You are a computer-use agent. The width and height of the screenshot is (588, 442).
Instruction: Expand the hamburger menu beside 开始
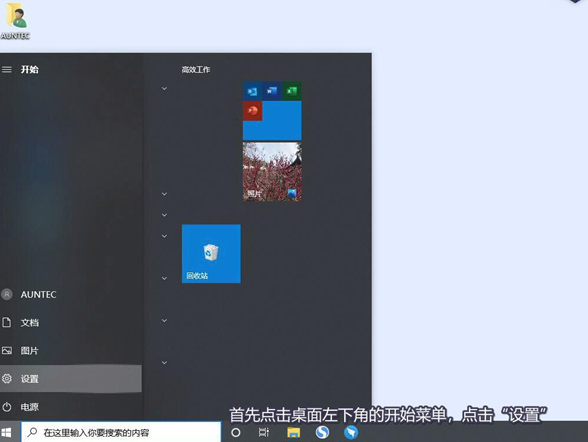[x=7, y=69]
